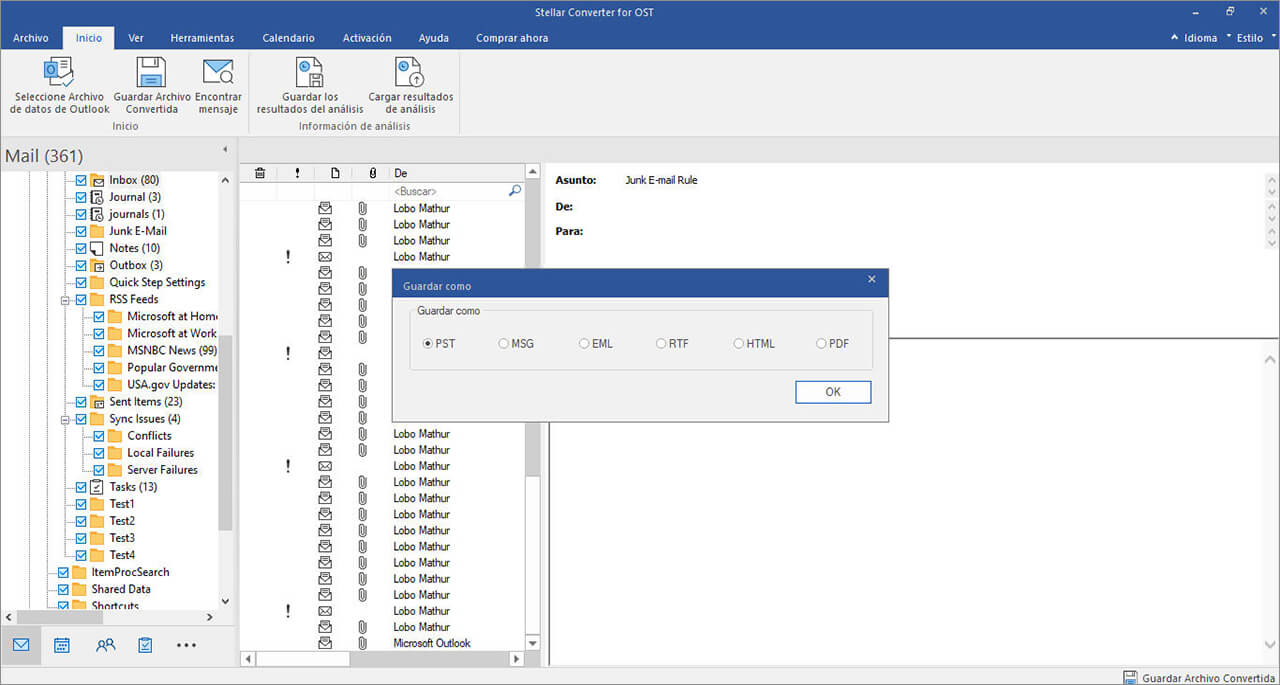Select the Conflicts folder
1280x685 pixels.
point(149,436)
